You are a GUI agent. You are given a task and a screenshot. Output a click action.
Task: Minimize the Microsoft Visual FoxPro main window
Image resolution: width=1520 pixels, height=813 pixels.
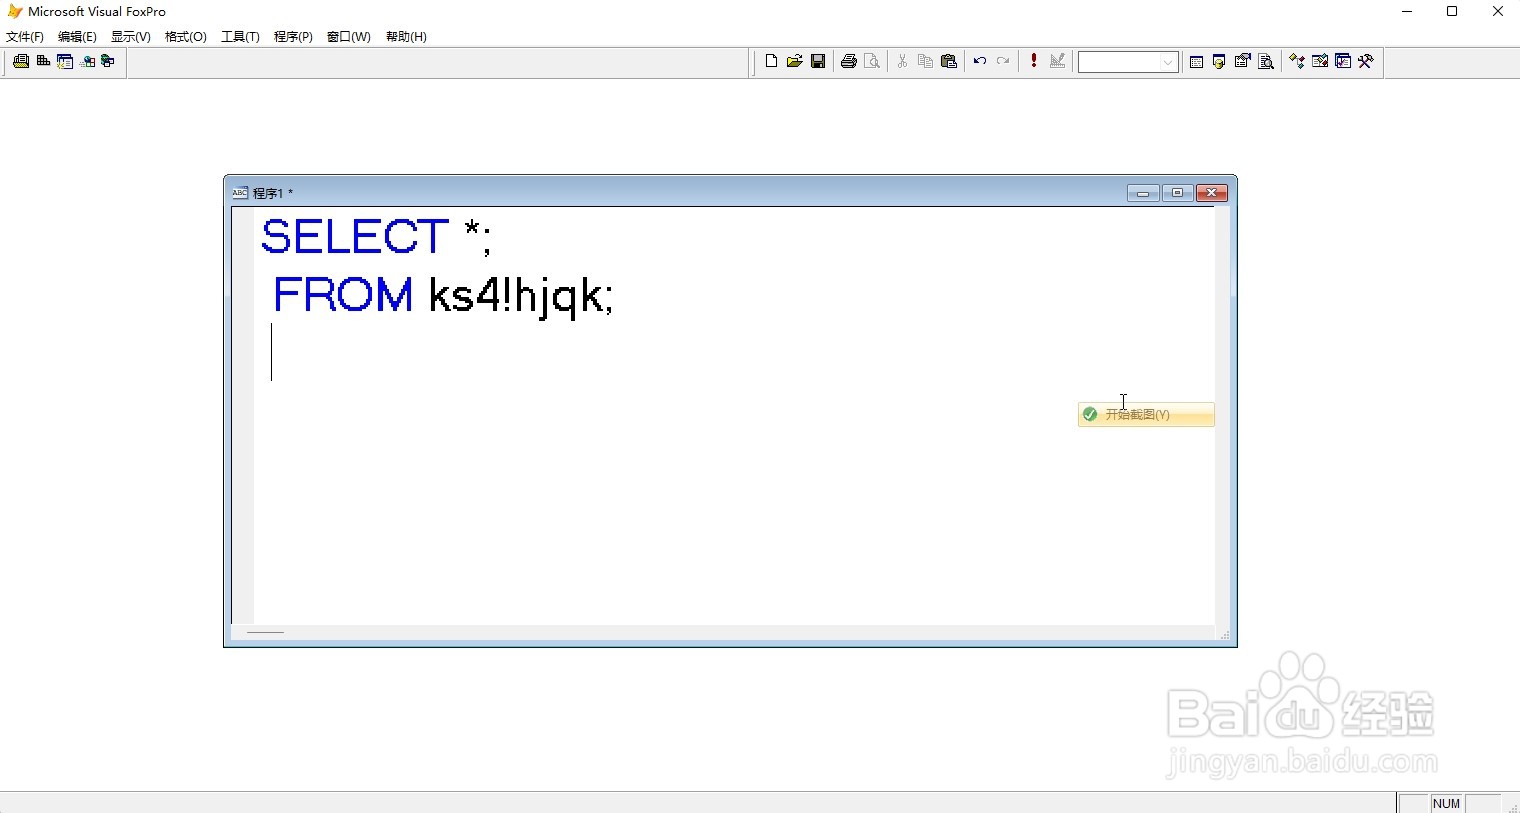click(1407, 12)
